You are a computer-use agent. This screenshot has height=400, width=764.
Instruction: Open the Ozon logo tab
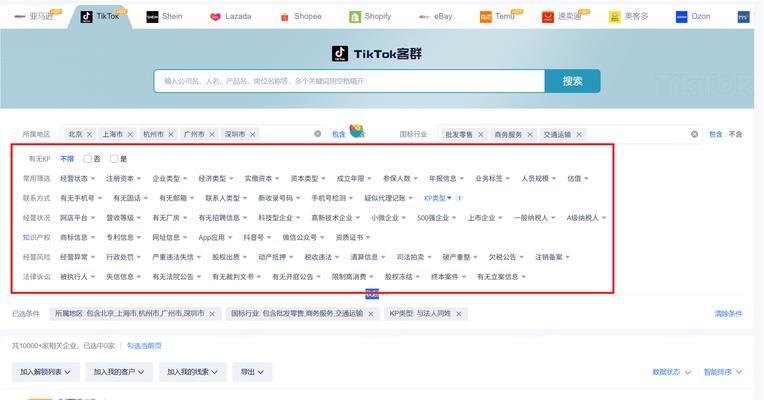[682, 17]
